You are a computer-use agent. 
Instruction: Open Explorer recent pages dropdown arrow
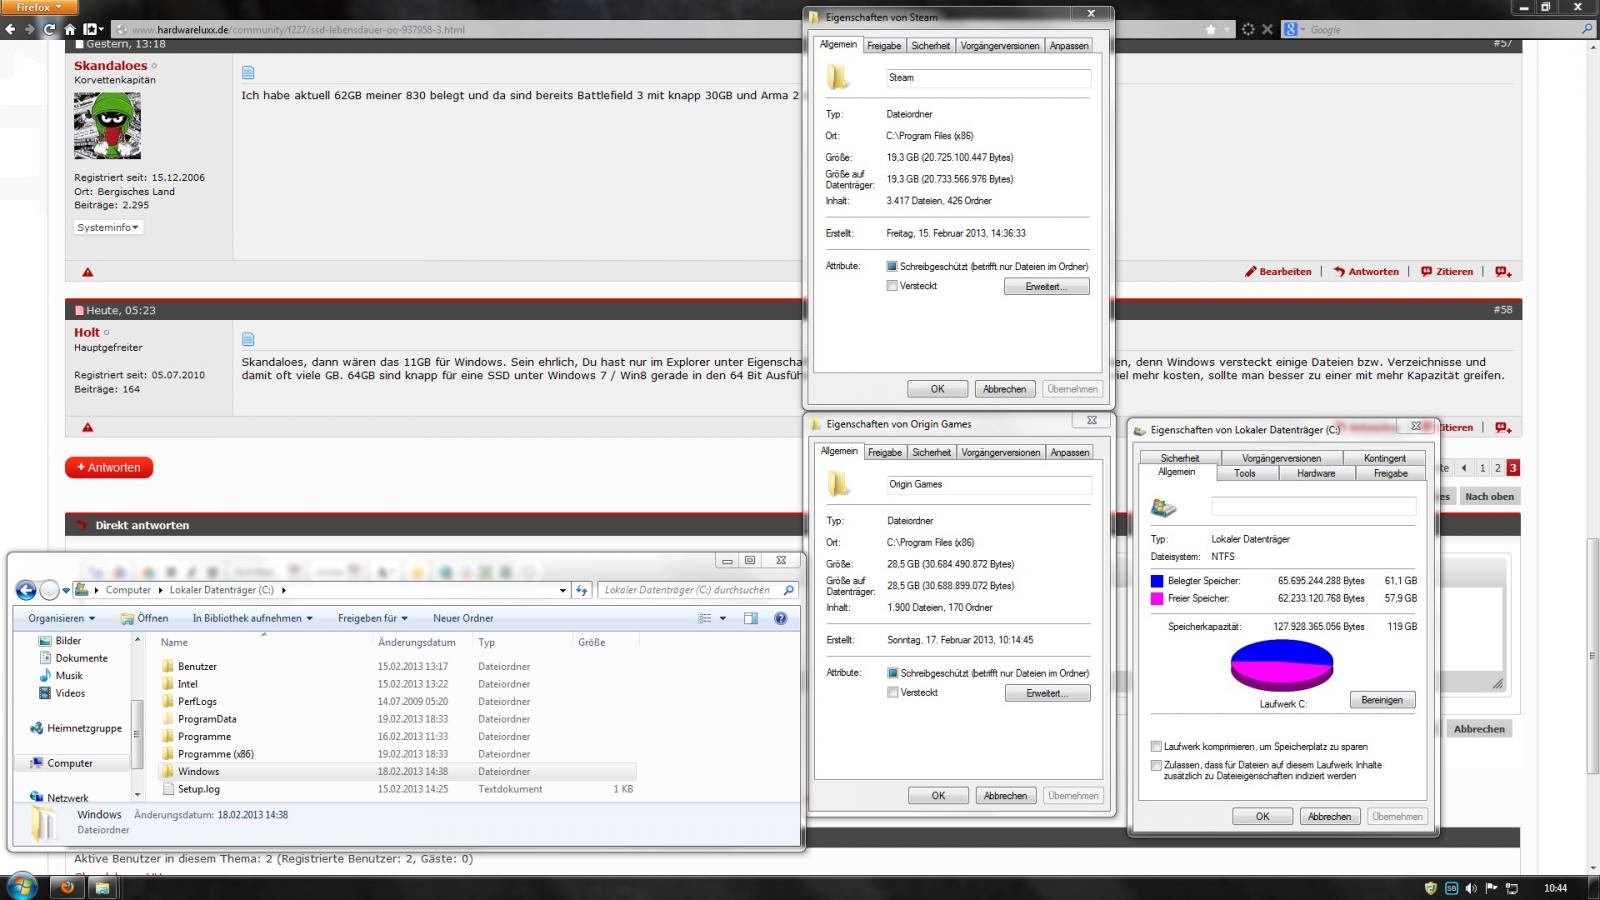tap(66, 590)
